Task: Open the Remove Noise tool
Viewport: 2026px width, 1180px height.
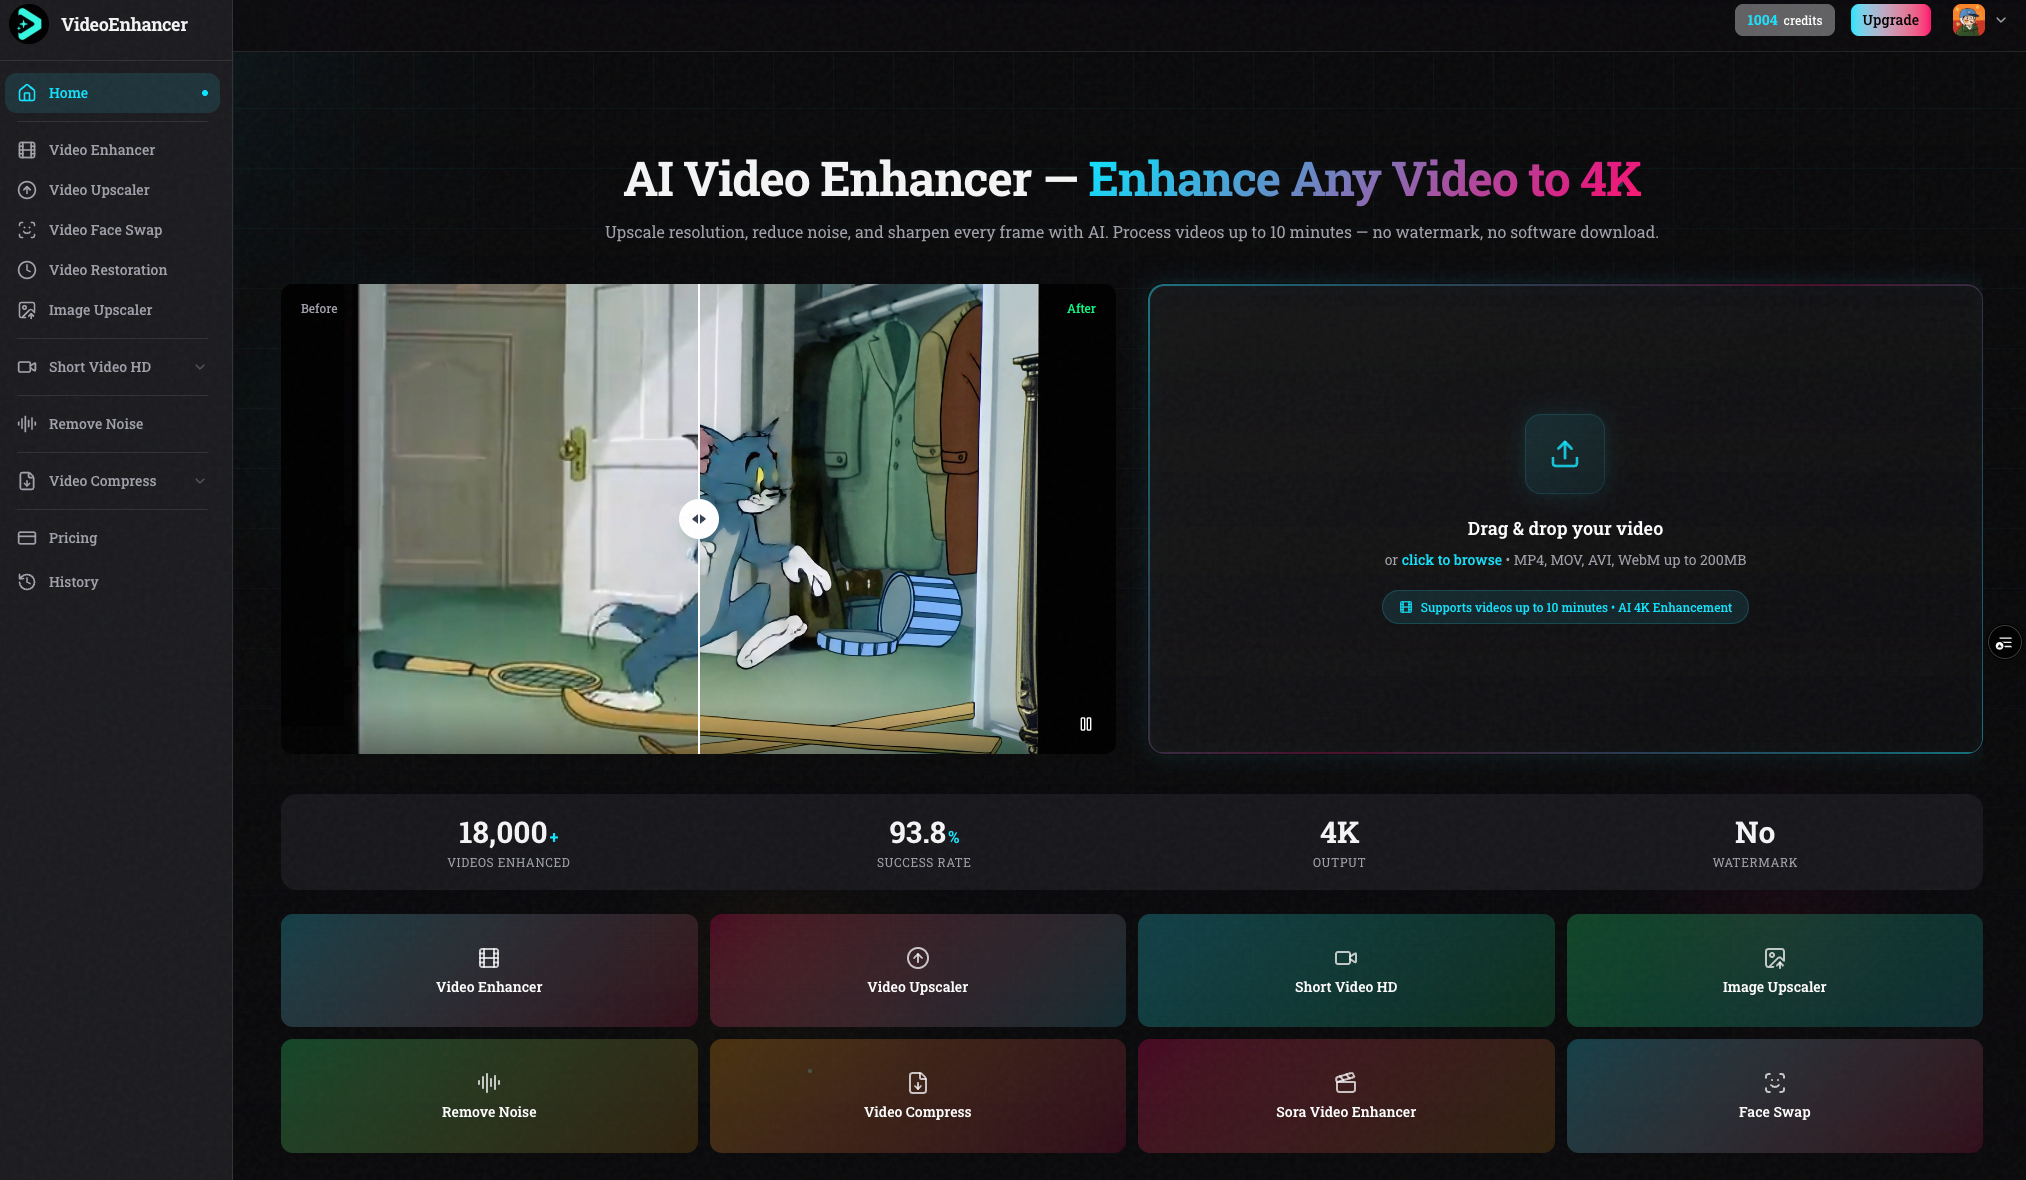Action: (95, 423)
